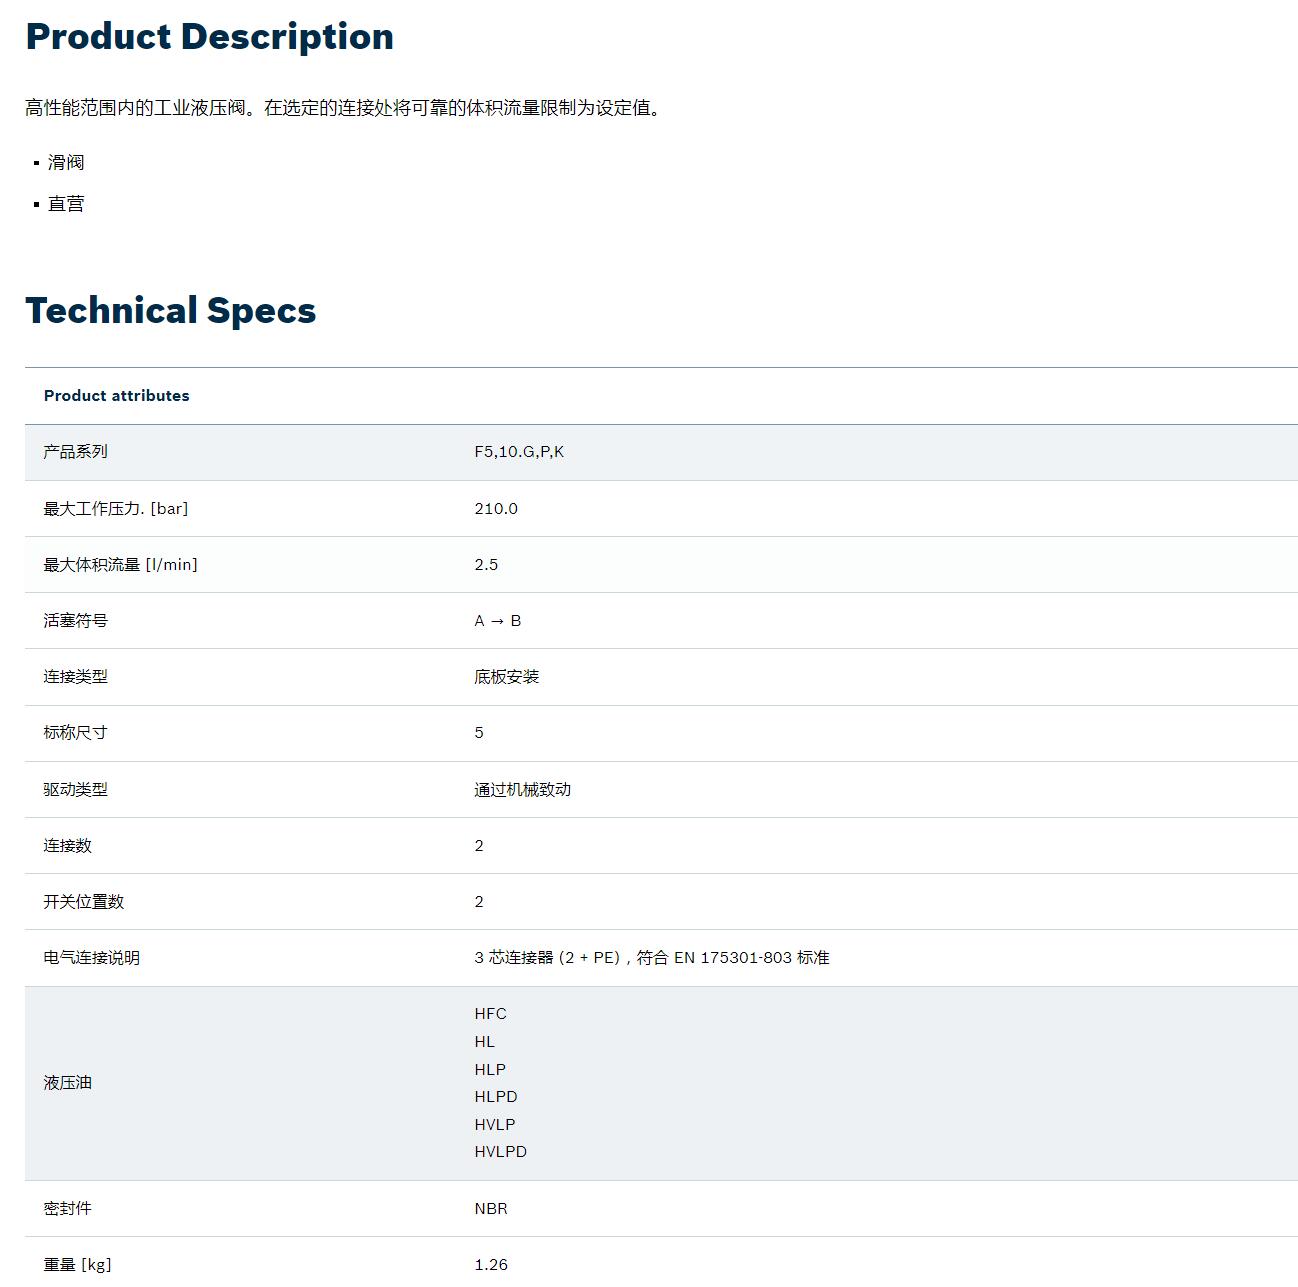Select the 滑阀 bullet item
1298x1287 pixels.
click(x=66, y=163)
